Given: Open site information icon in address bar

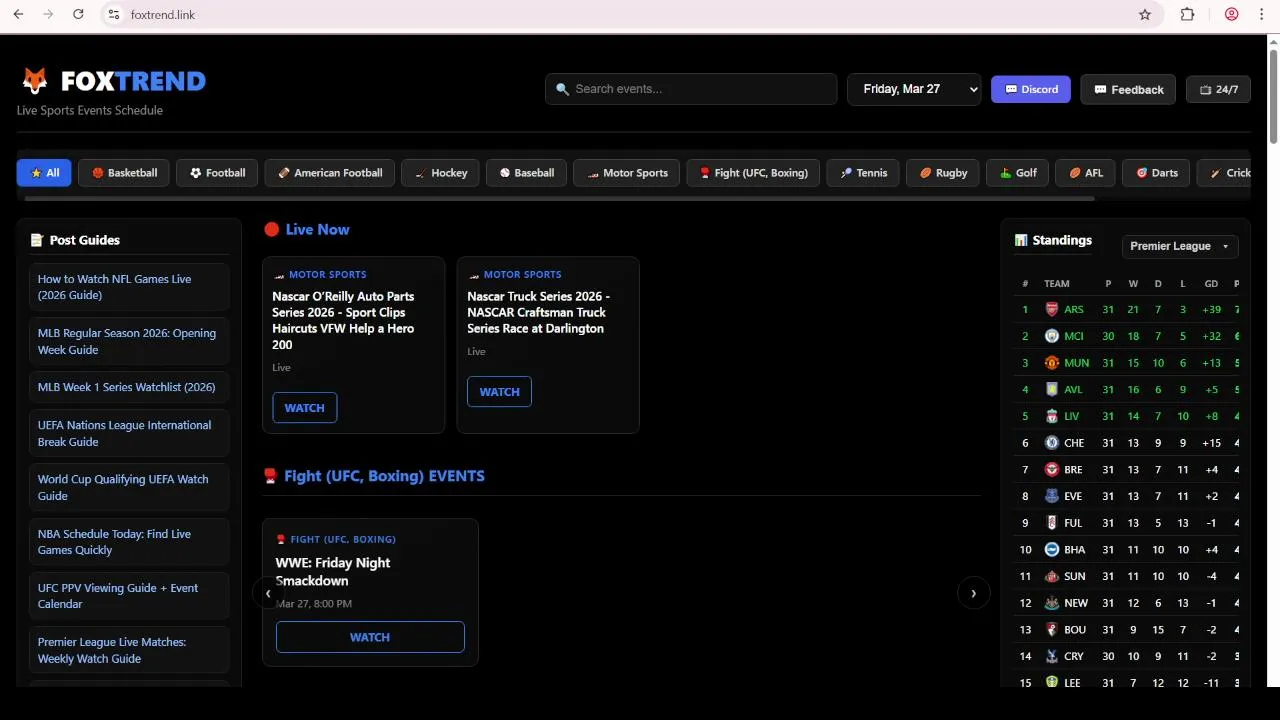Looking at the screenshot, I should (113, 15).
